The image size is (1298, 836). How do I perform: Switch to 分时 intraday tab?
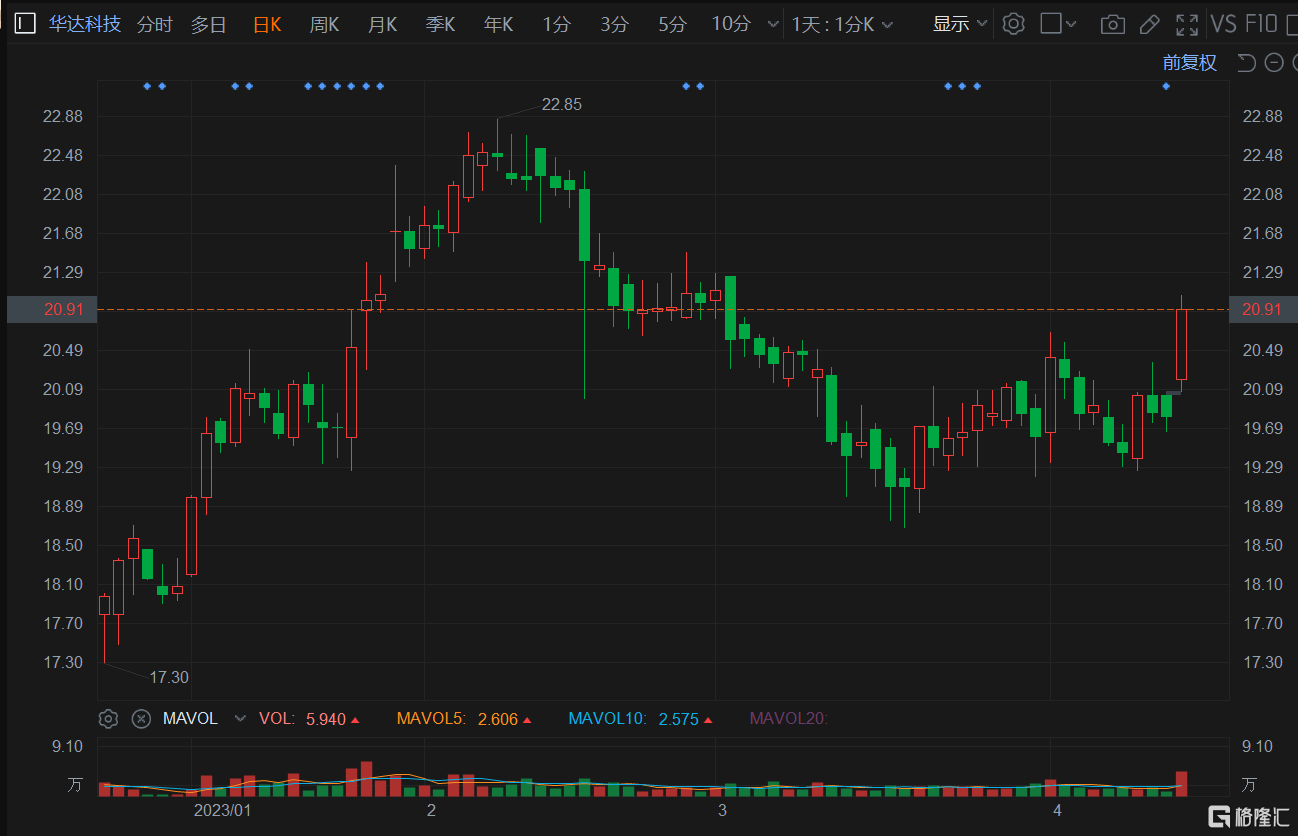(154, 24)
